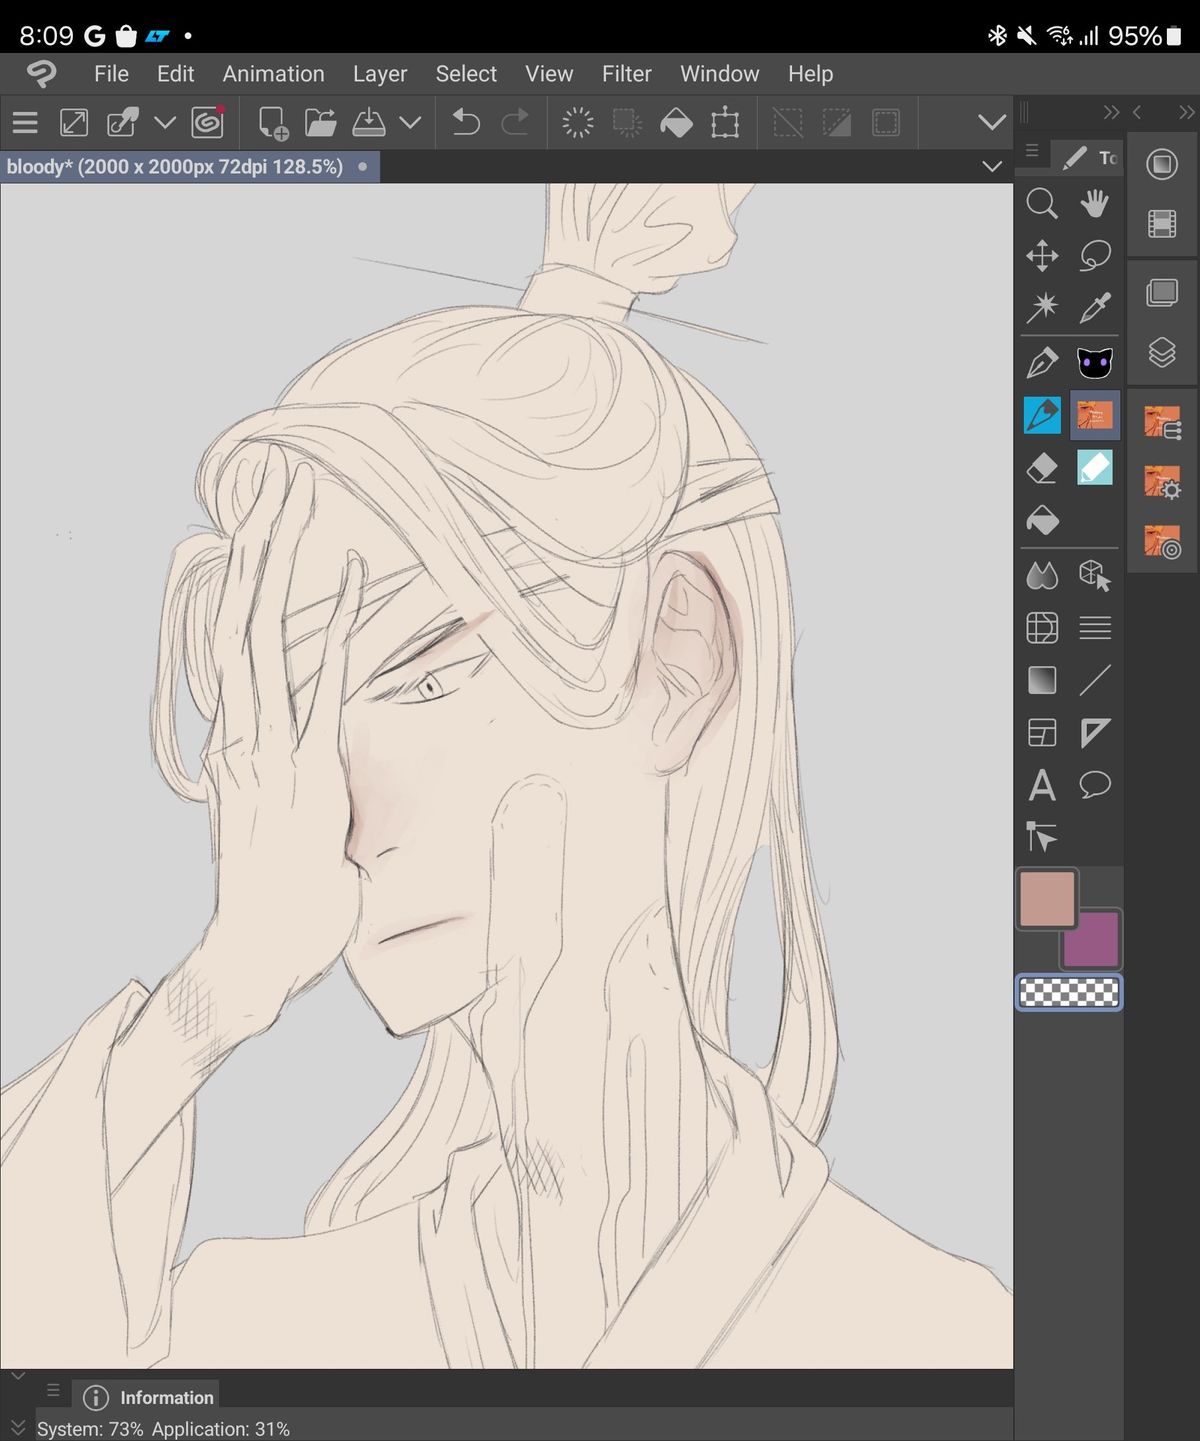
Task: Expand the Save options dropdown arrow
Action: 410,123
